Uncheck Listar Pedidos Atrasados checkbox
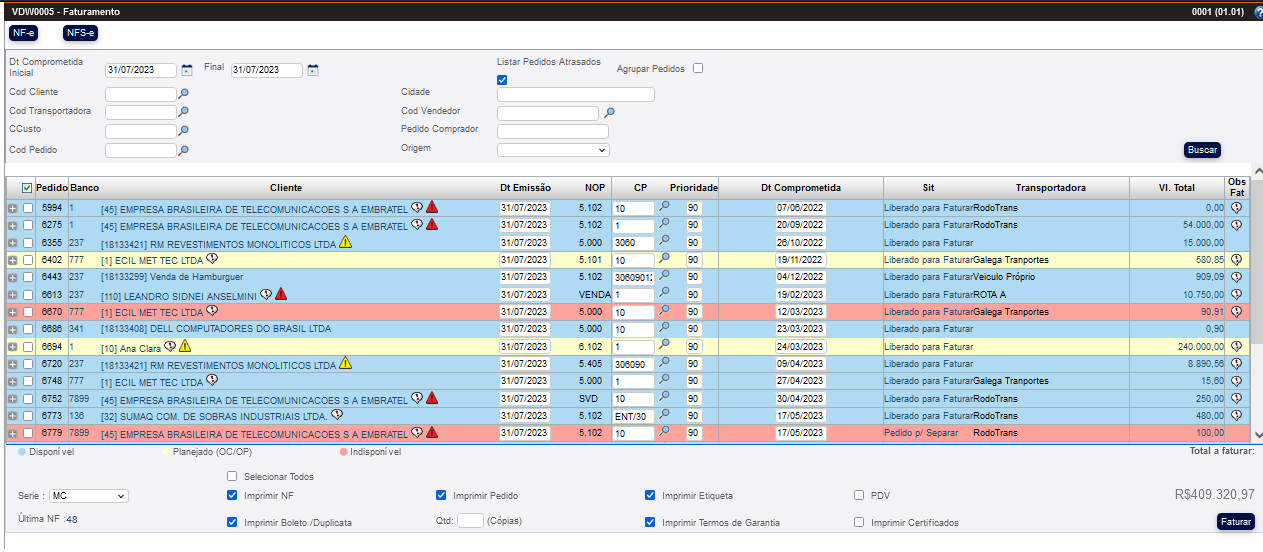Image resolution: width=1263 pixels, height=552 pixels. [x=502, y=80]
